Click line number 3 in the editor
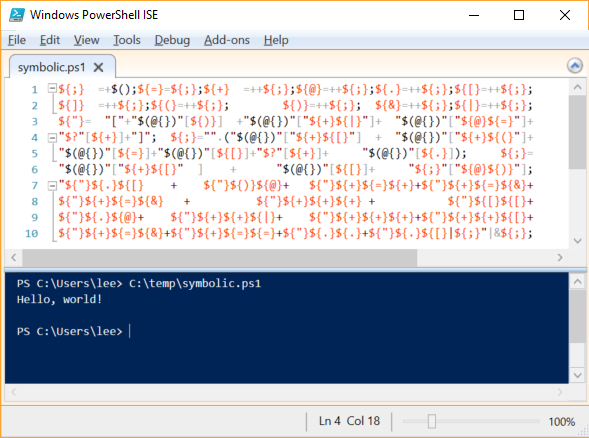The image size is (589, 438). coord(34,122)
